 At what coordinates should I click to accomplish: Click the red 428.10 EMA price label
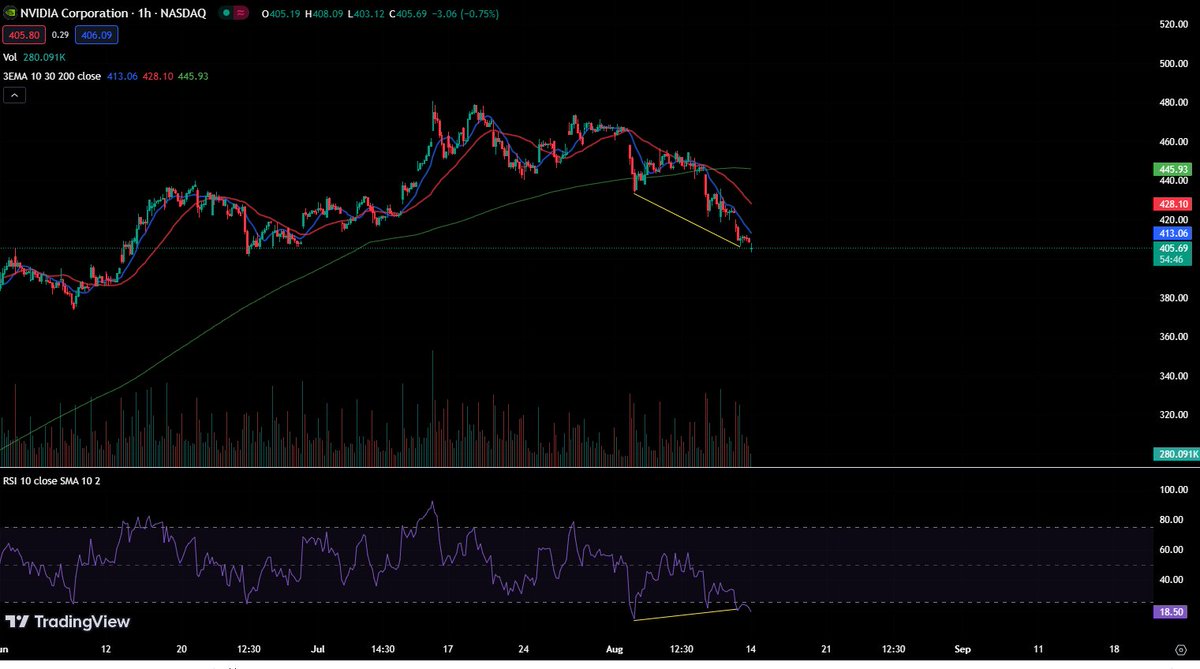1172,204
